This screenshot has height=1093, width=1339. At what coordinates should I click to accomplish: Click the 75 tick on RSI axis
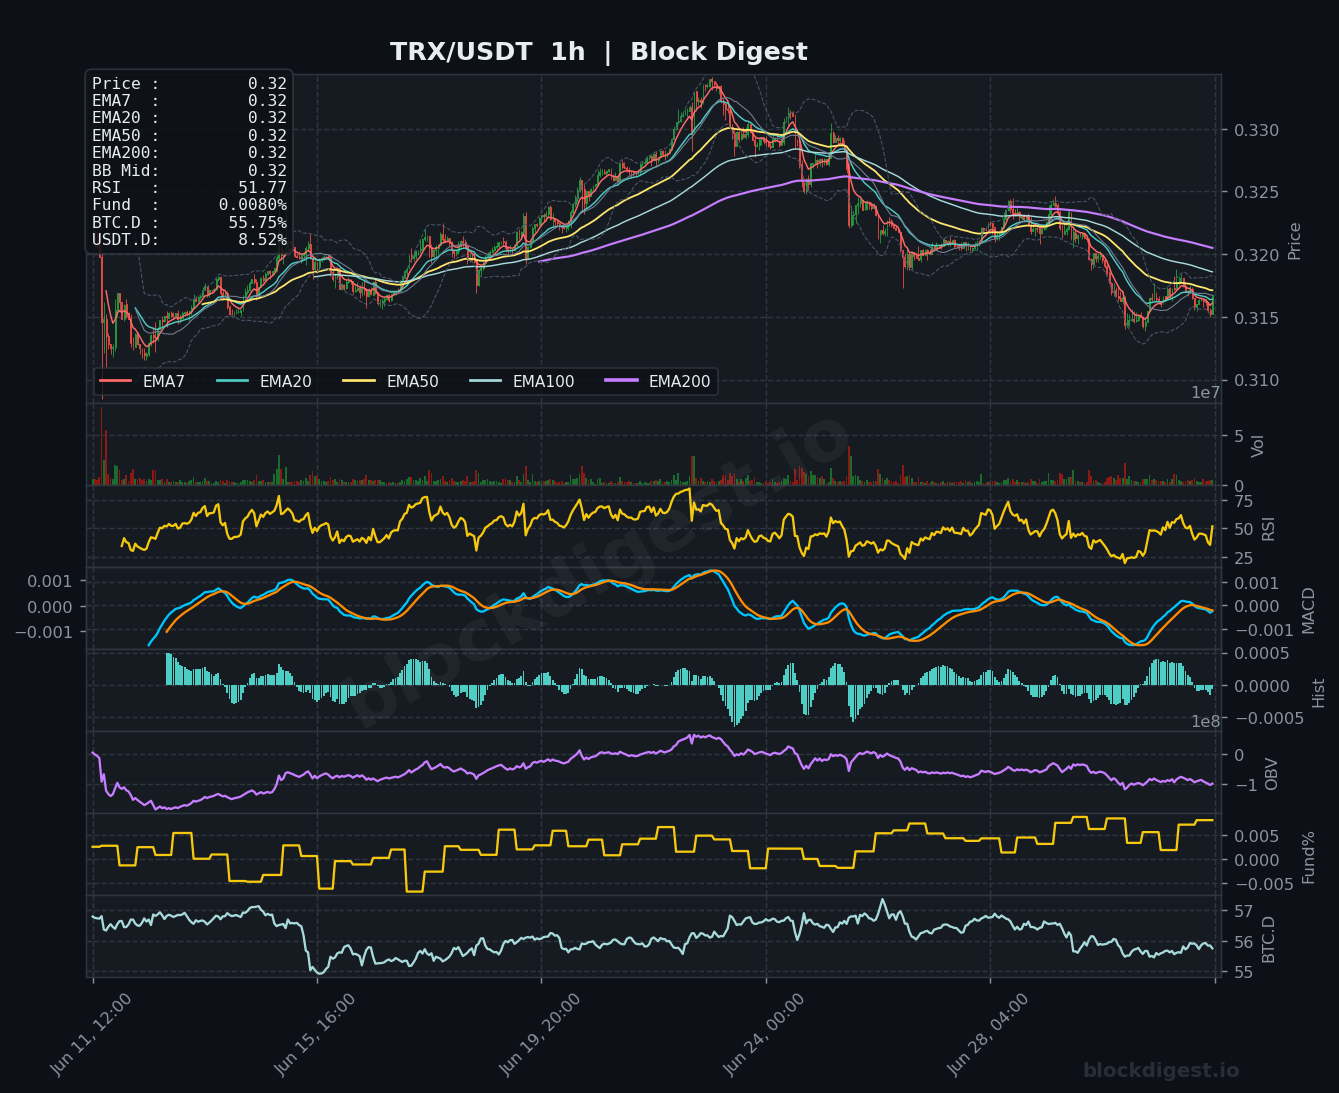1244,501
